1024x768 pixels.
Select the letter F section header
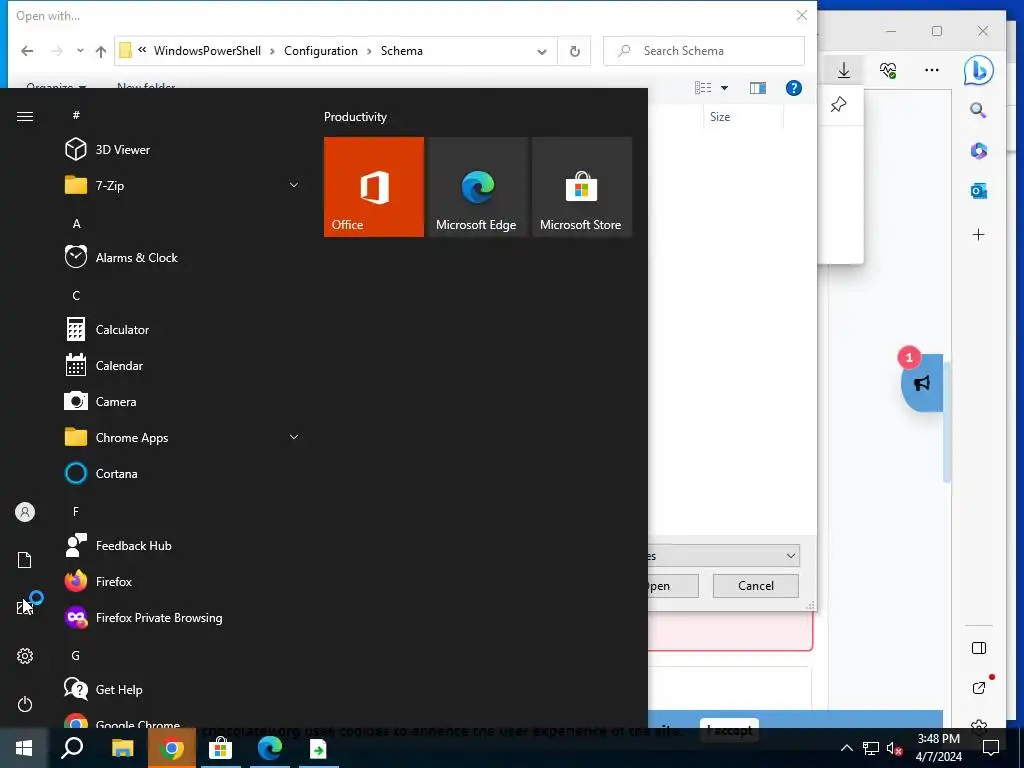click(76, 511)
